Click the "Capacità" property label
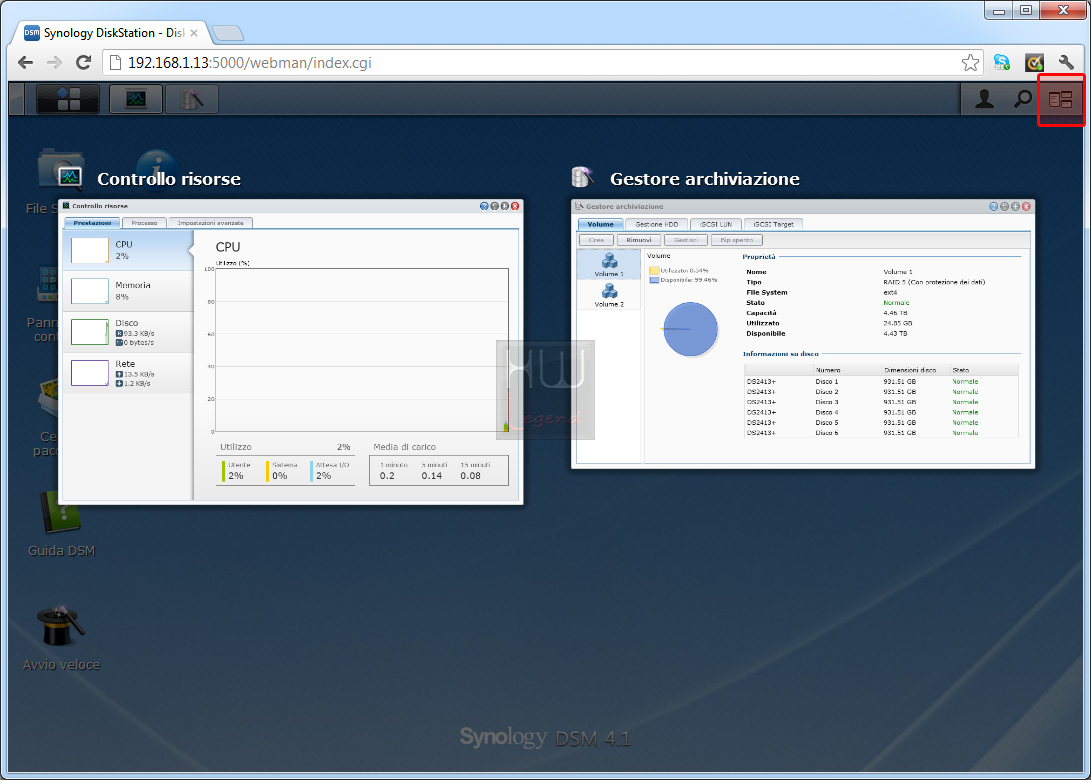The width and height of the screenshot is (1091, 780). tap(761, 313)
